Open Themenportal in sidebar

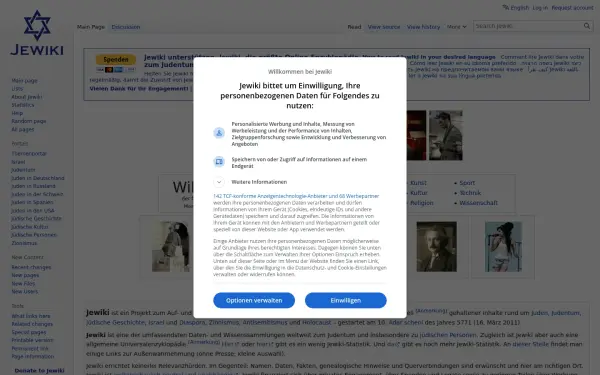29,153
